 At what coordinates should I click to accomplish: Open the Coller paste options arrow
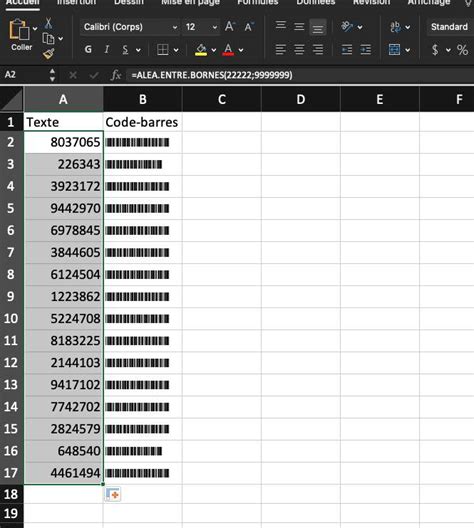(35, 29)
